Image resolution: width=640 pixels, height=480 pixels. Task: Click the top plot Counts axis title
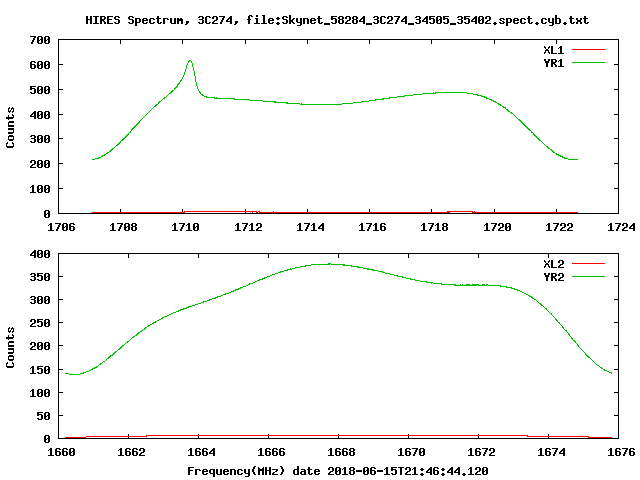pyautogui.click(x=10, y=127)
